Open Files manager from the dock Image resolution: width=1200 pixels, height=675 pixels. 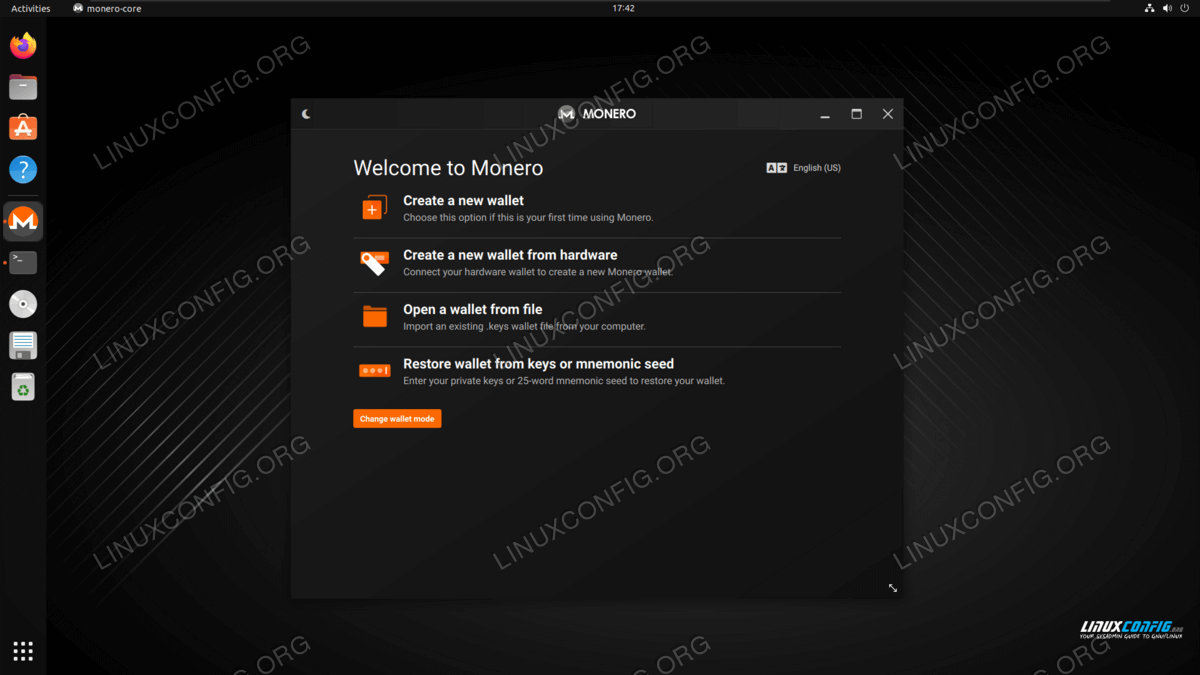tap(23, 87)
